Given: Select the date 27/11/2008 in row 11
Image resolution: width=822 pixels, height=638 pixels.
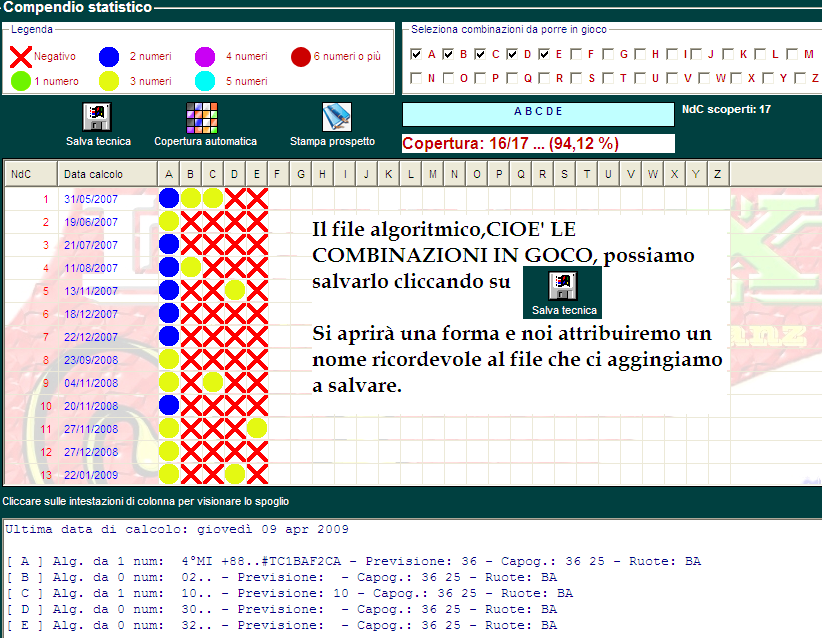Looking at the screenshot, I should (91, 429).
